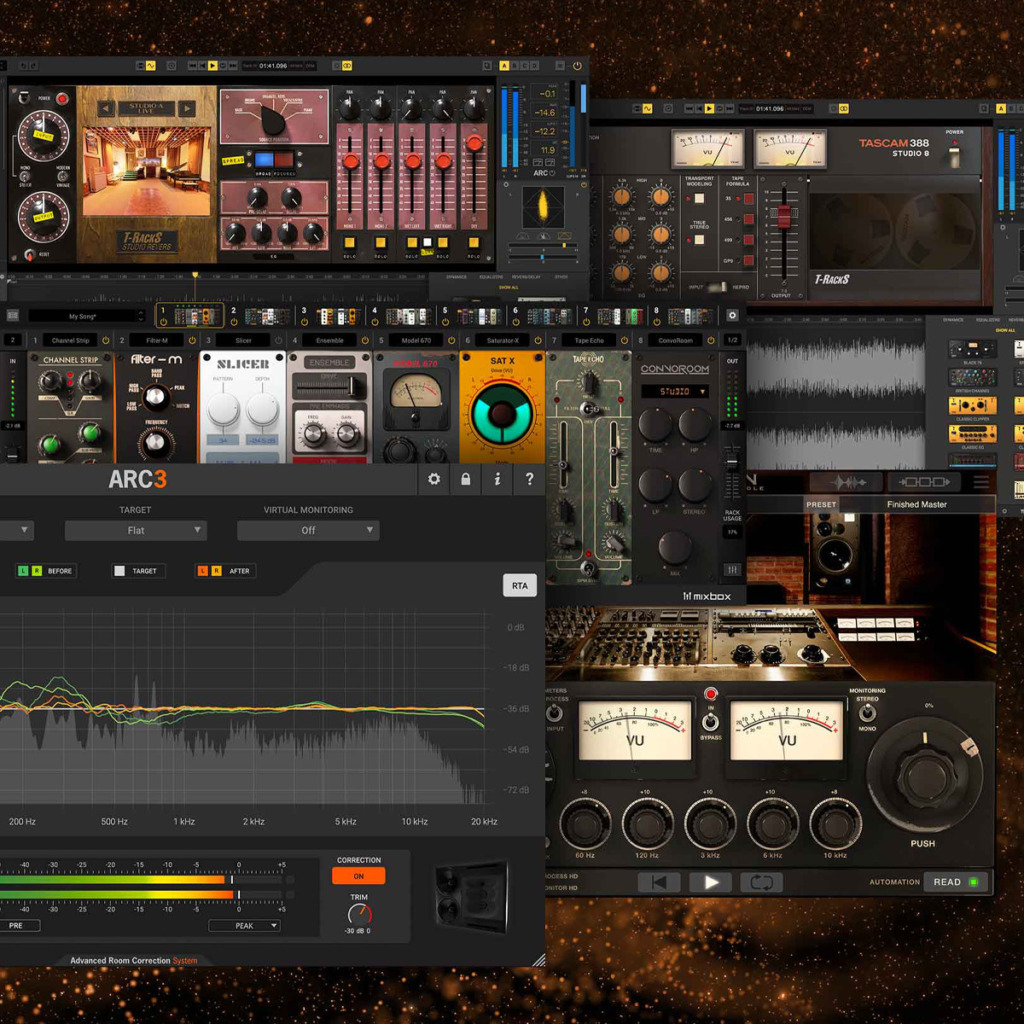1024x1024 pixels.
Task: Toggle the After L channel curve
Action: [x=202, y=571]
